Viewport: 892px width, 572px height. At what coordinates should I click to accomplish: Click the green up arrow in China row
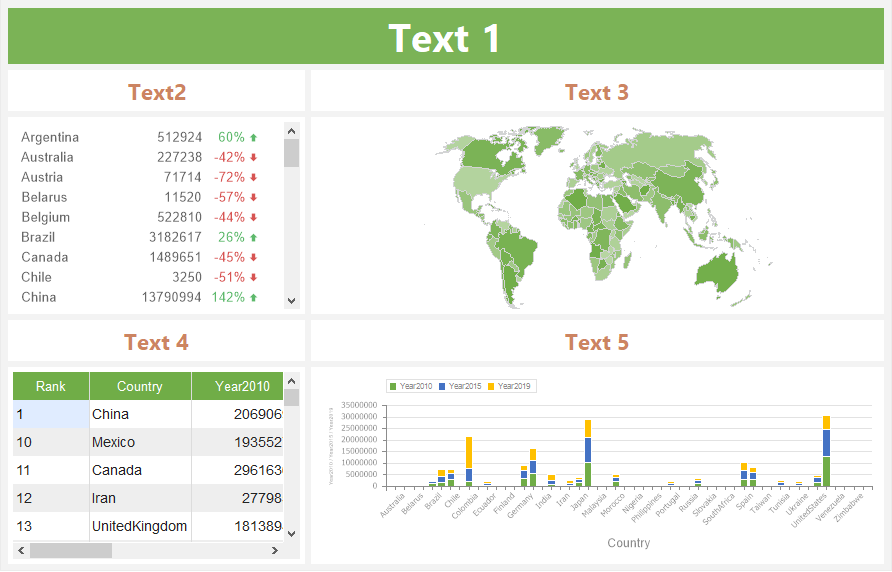coord(253,298)
